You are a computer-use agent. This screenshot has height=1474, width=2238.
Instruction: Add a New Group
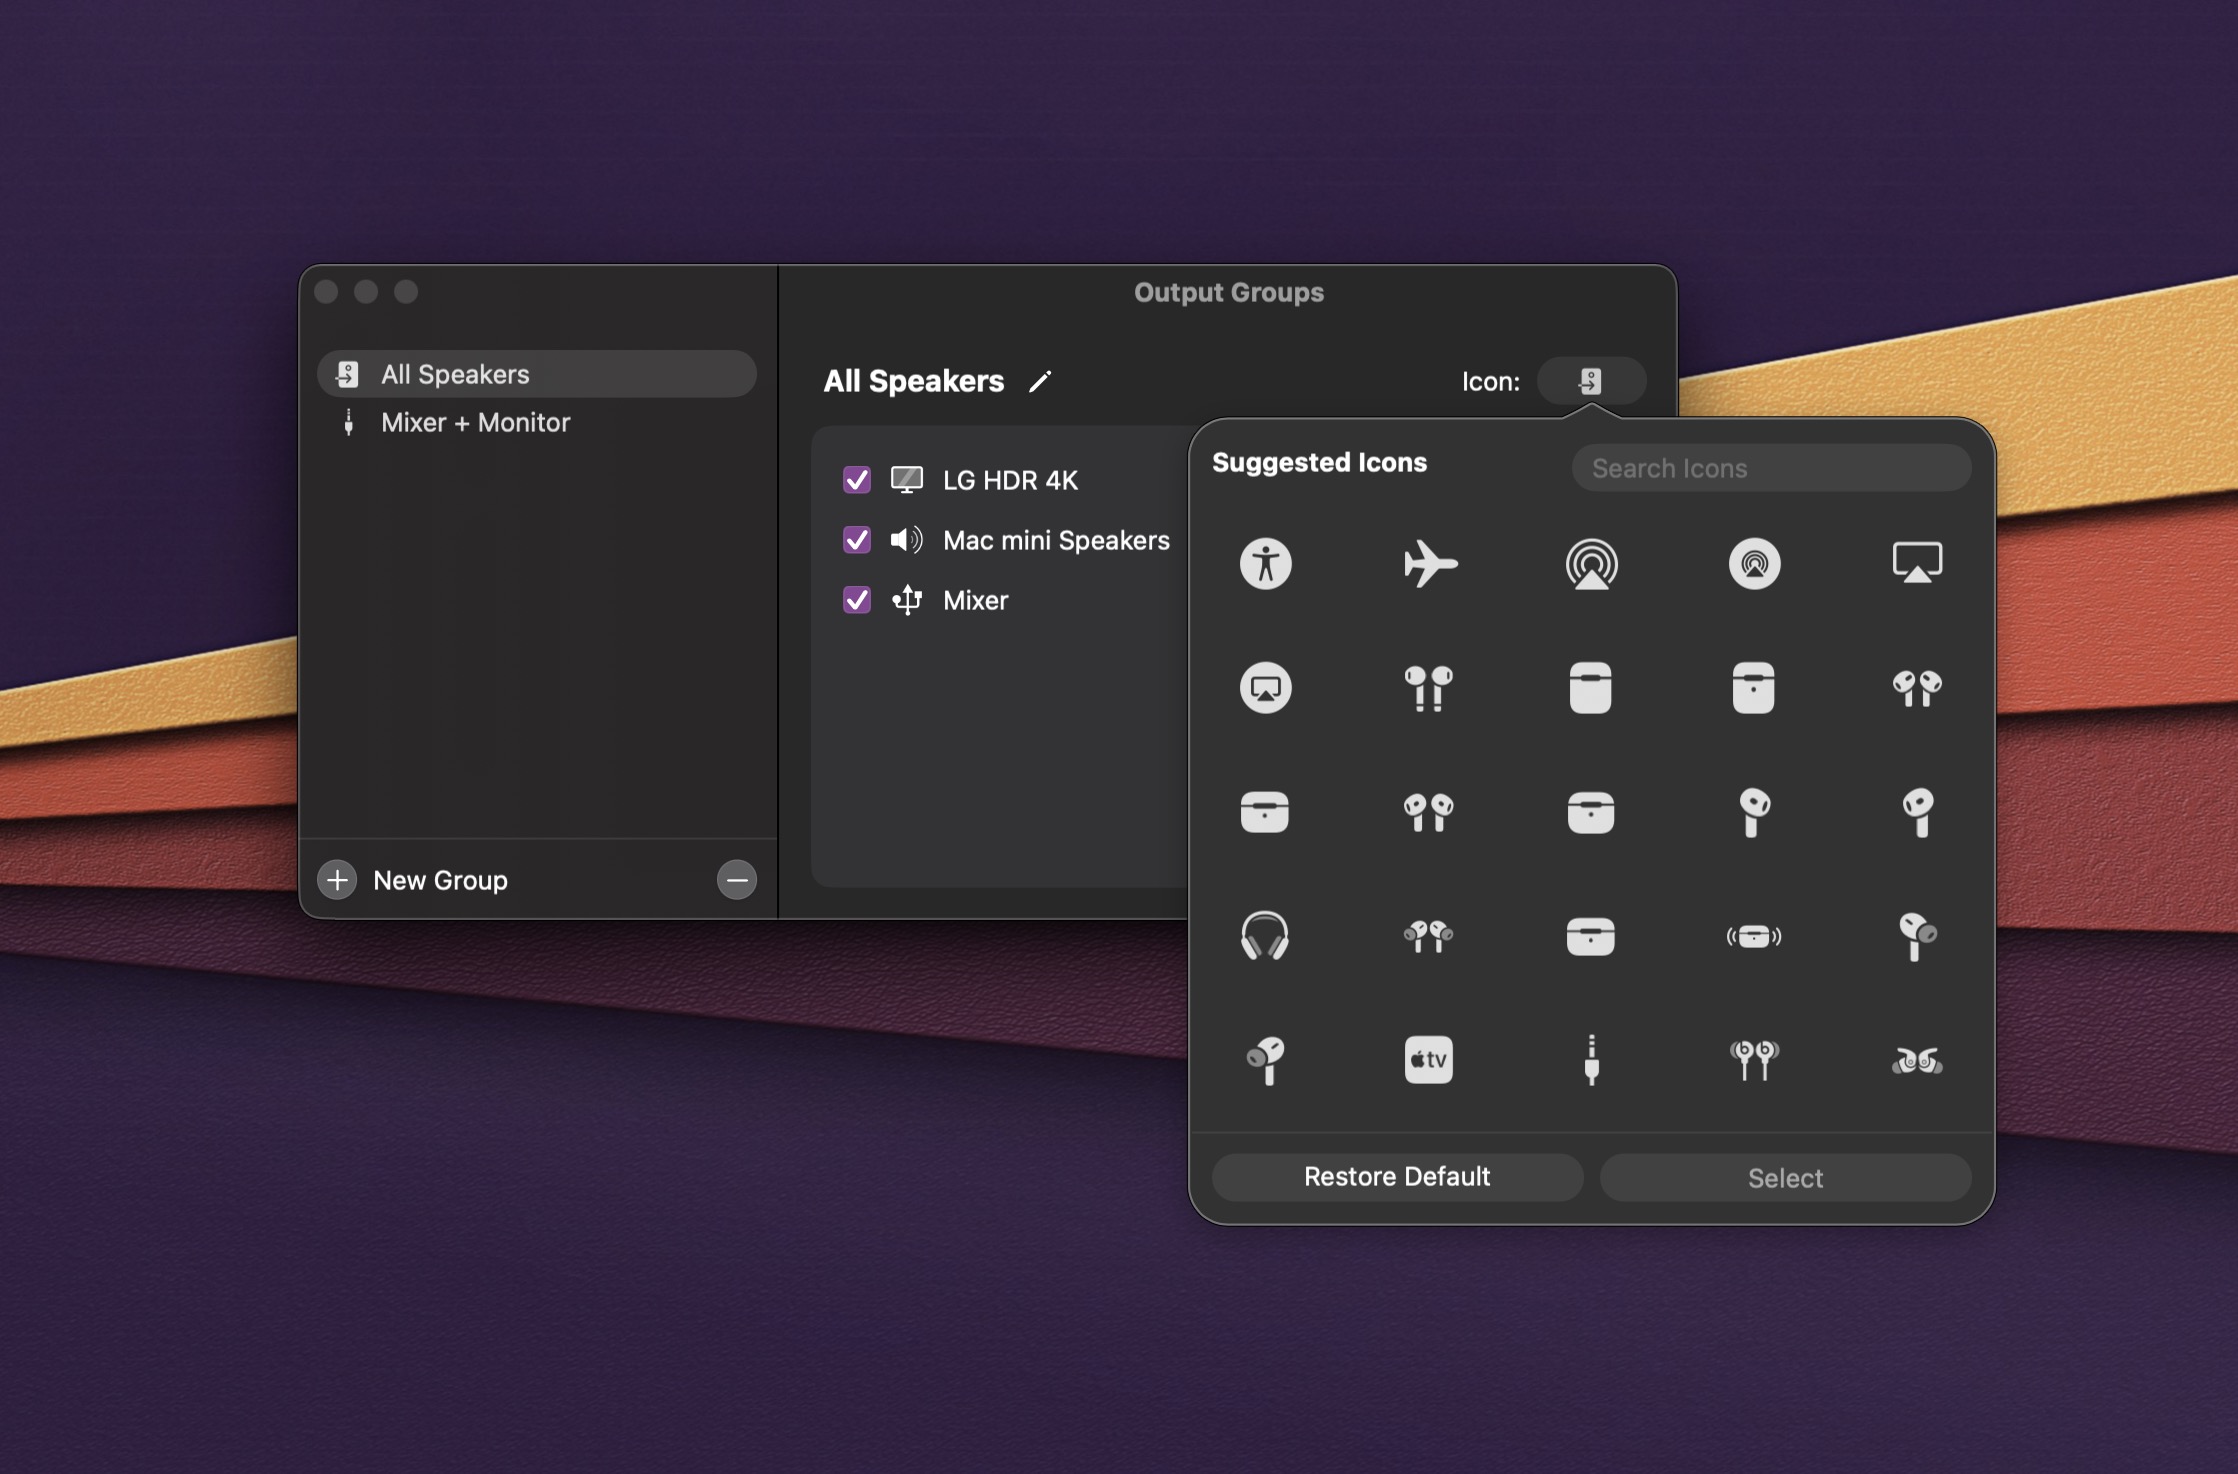click(337, 880)
